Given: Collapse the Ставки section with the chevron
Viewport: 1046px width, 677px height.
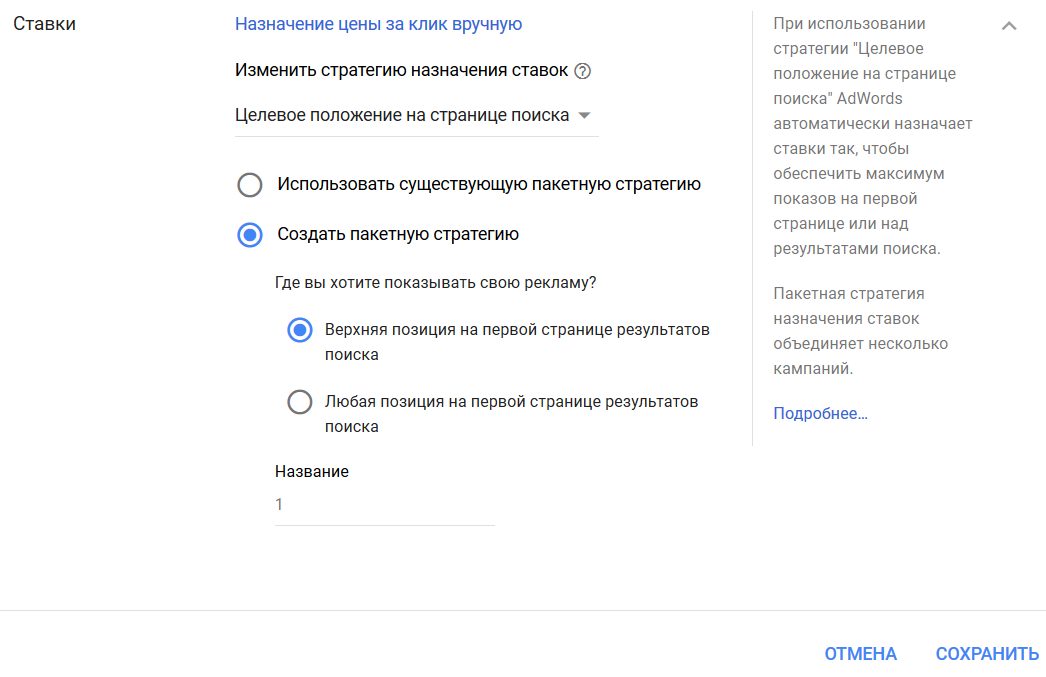Looking at the screenshot, I should [x=1009, y=26].
